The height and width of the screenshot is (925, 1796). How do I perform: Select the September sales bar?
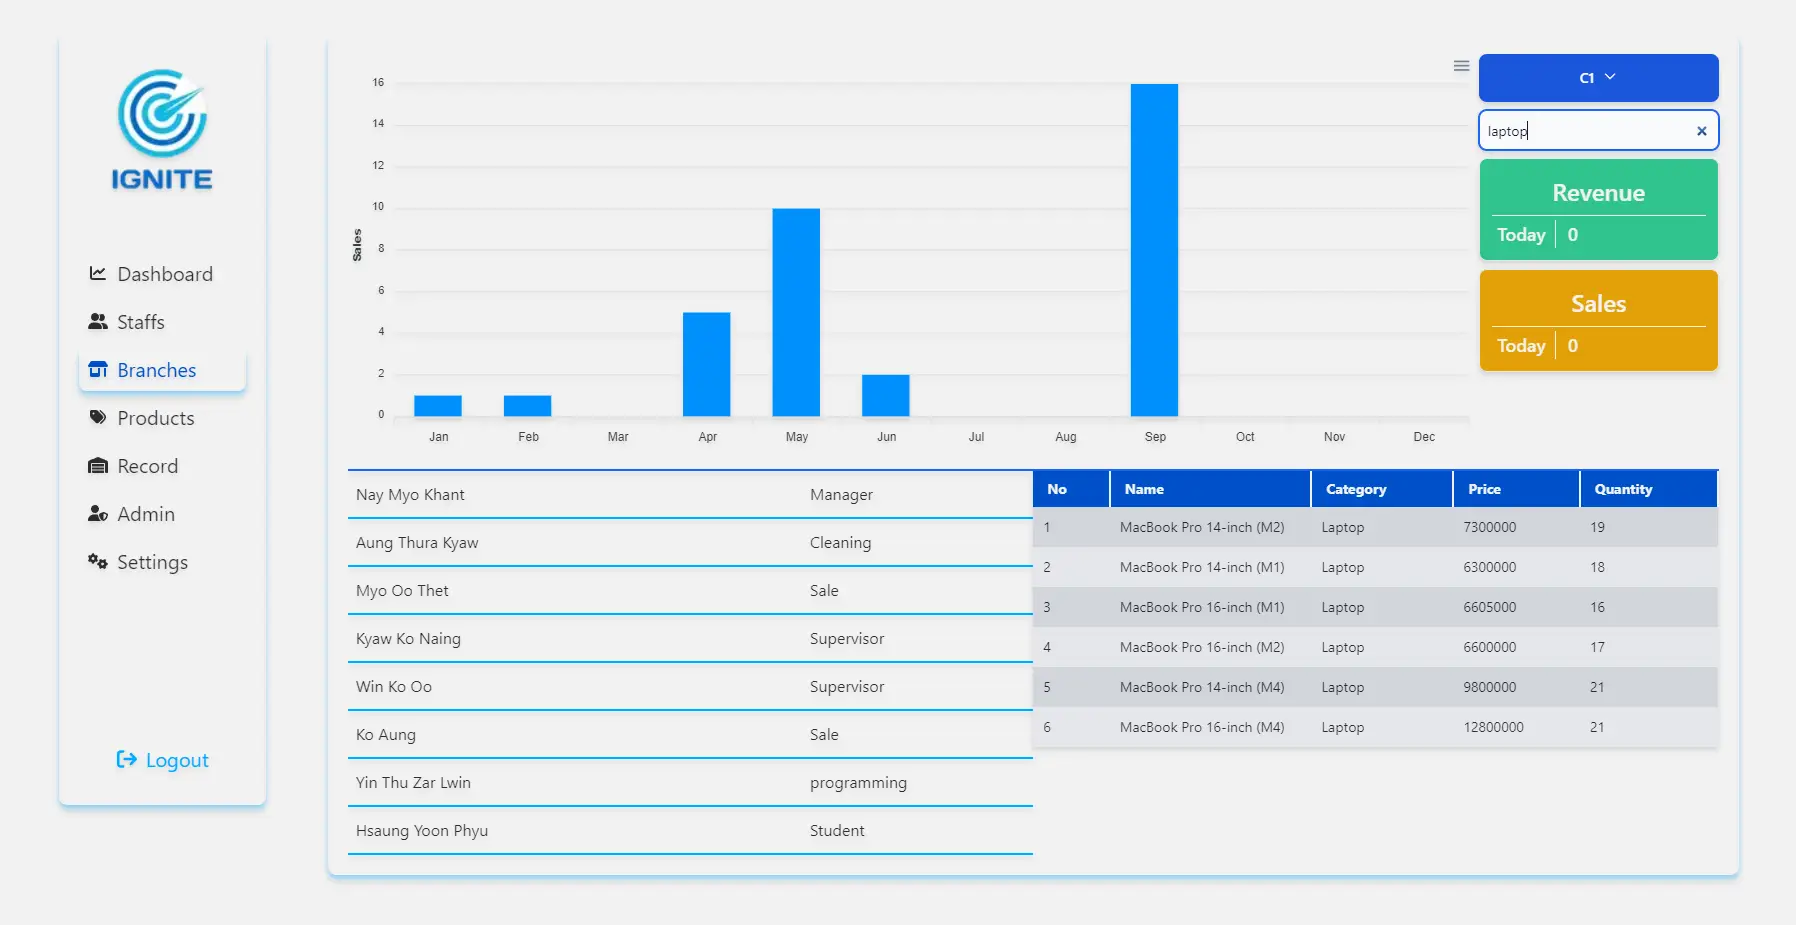tap(1154, 250)
